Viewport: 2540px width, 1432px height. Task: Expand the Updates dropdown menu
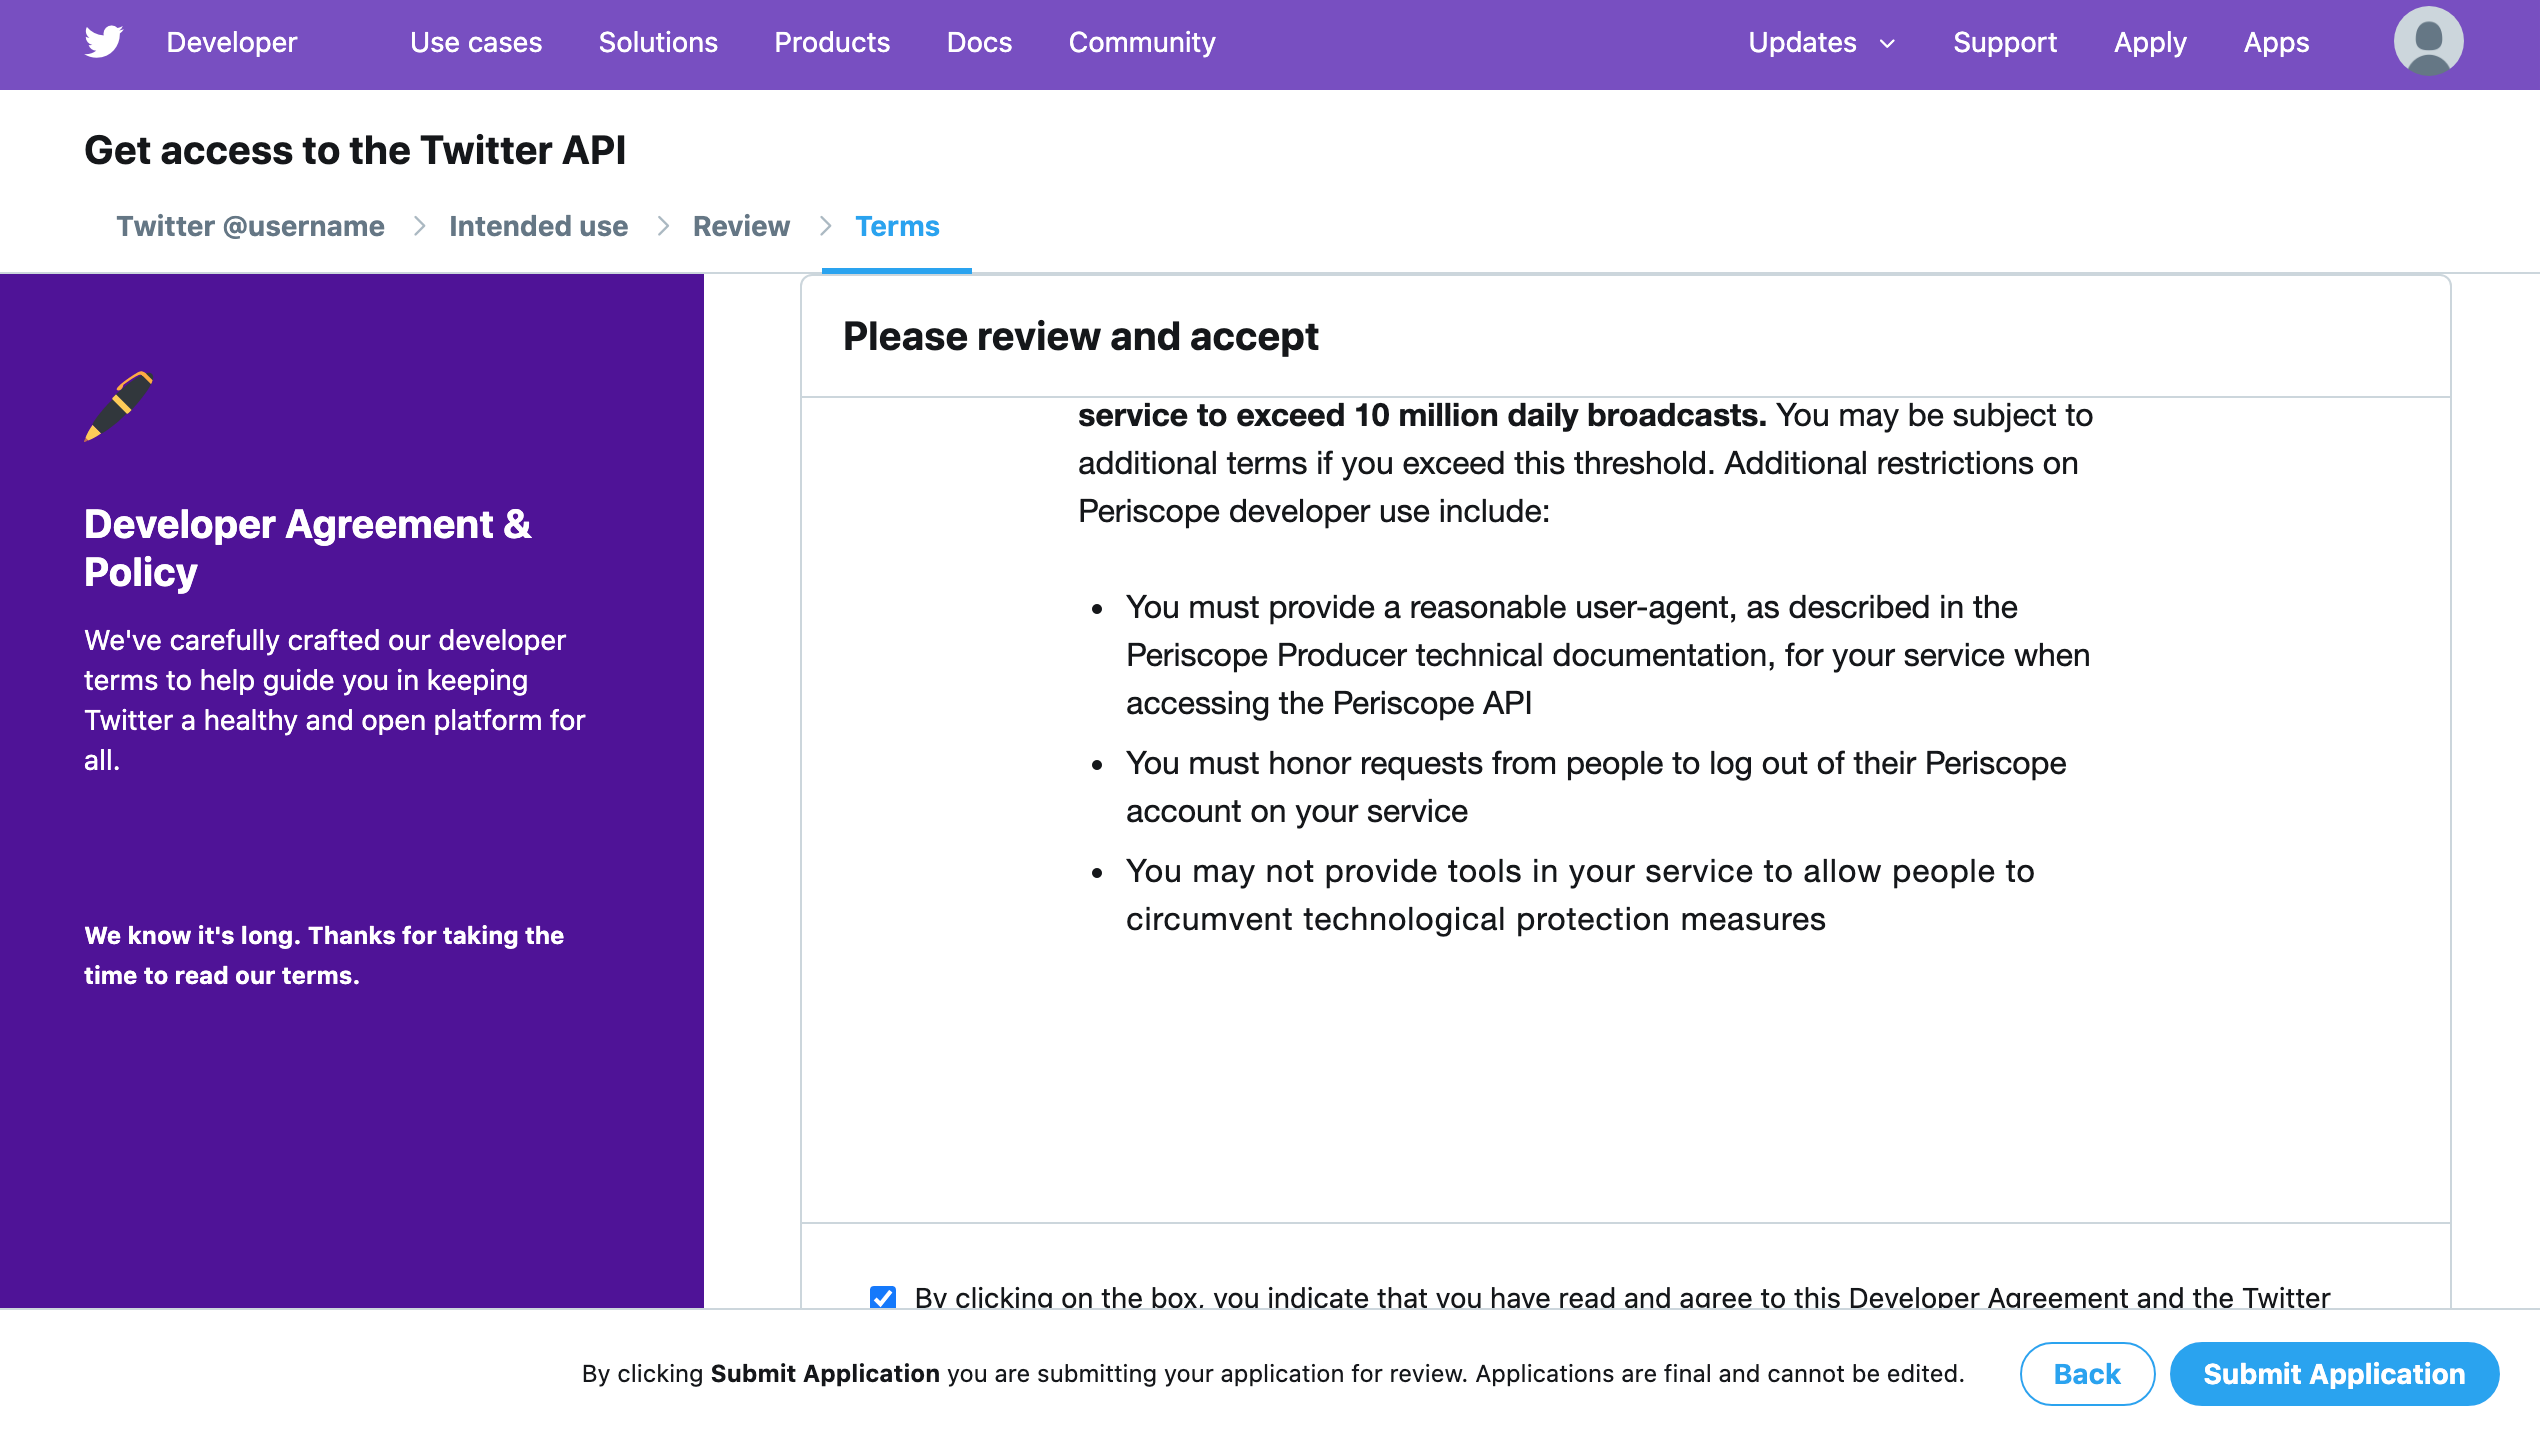(1802, 43)
